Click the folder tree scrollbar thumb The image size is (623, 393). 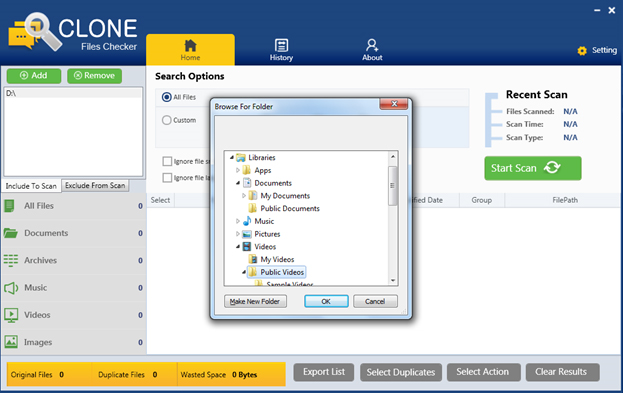[393, 186]
